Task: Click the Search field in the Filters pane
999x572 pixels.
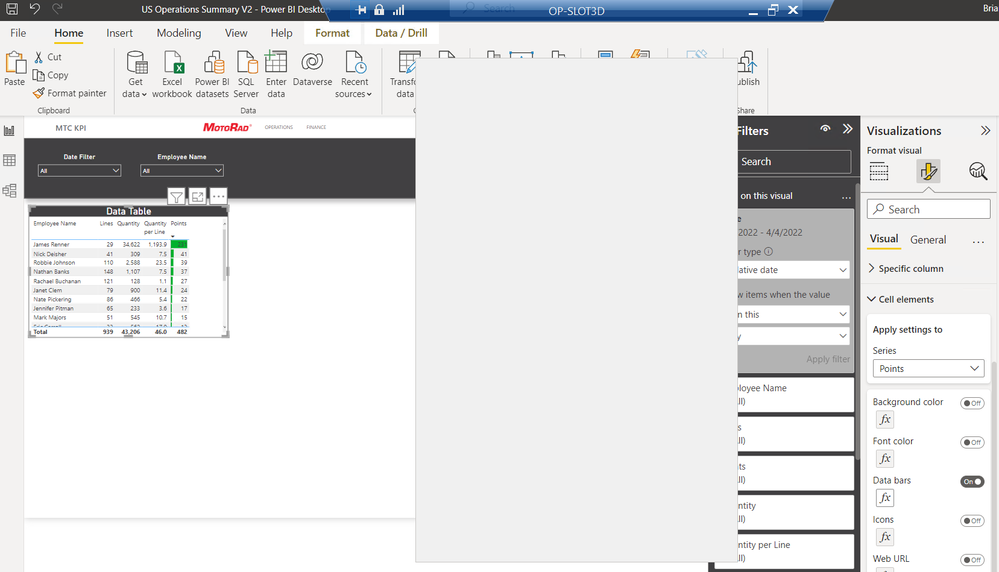Action: [x=794, y=162]
